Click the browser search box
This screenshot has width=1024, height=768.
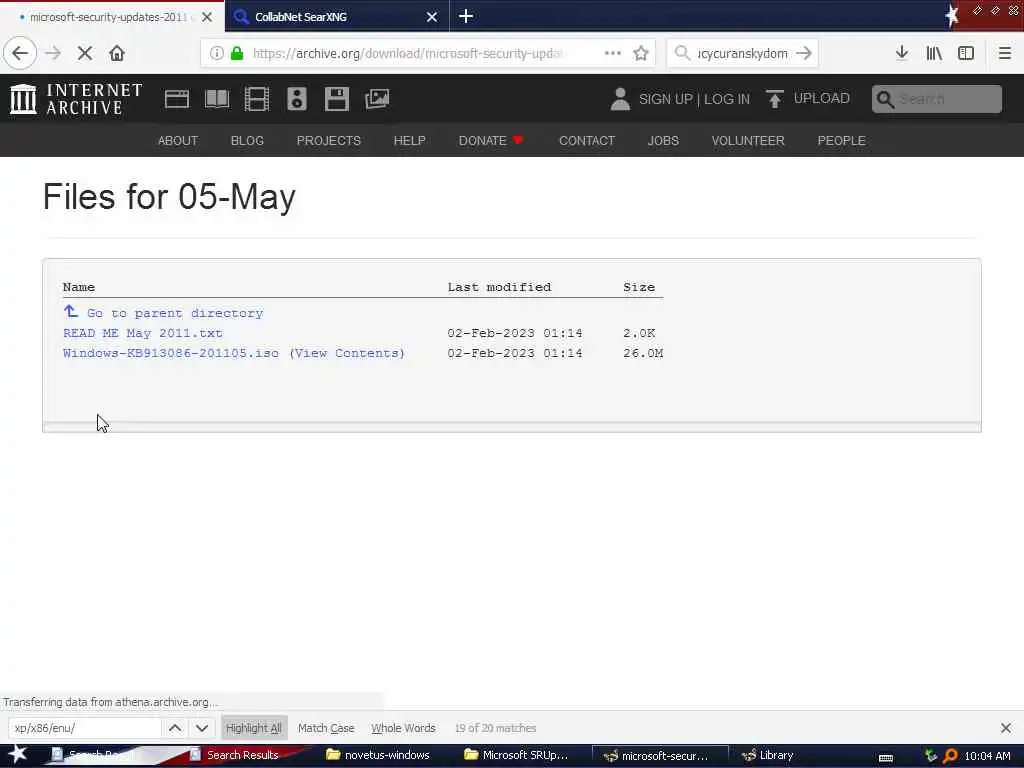pyautogui.click(x=741, y=53)
